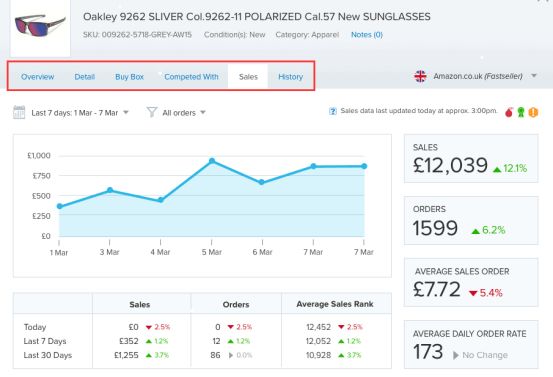553x377 pixels.
Task: Click the calendar icon beside the date range
Action: 19,112
